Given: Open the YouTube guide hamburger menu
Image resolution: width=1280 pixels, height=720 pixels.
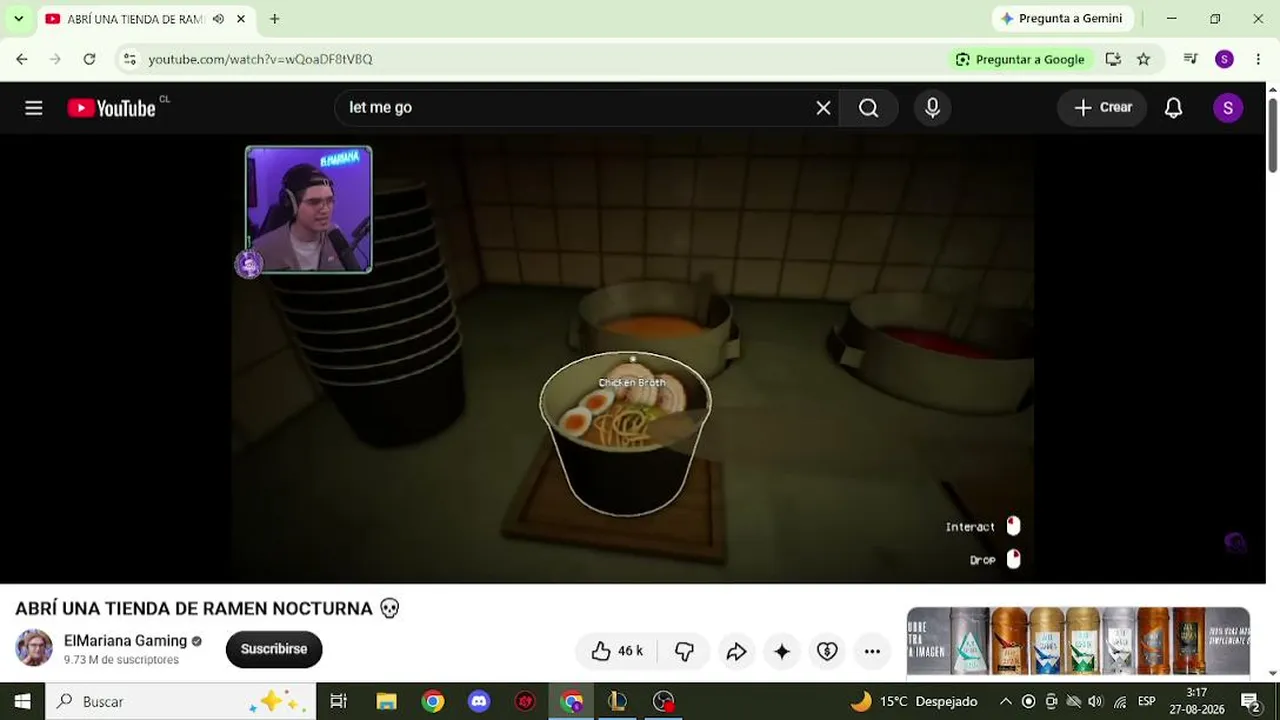Looking at the screenshot, I should 34,108.
